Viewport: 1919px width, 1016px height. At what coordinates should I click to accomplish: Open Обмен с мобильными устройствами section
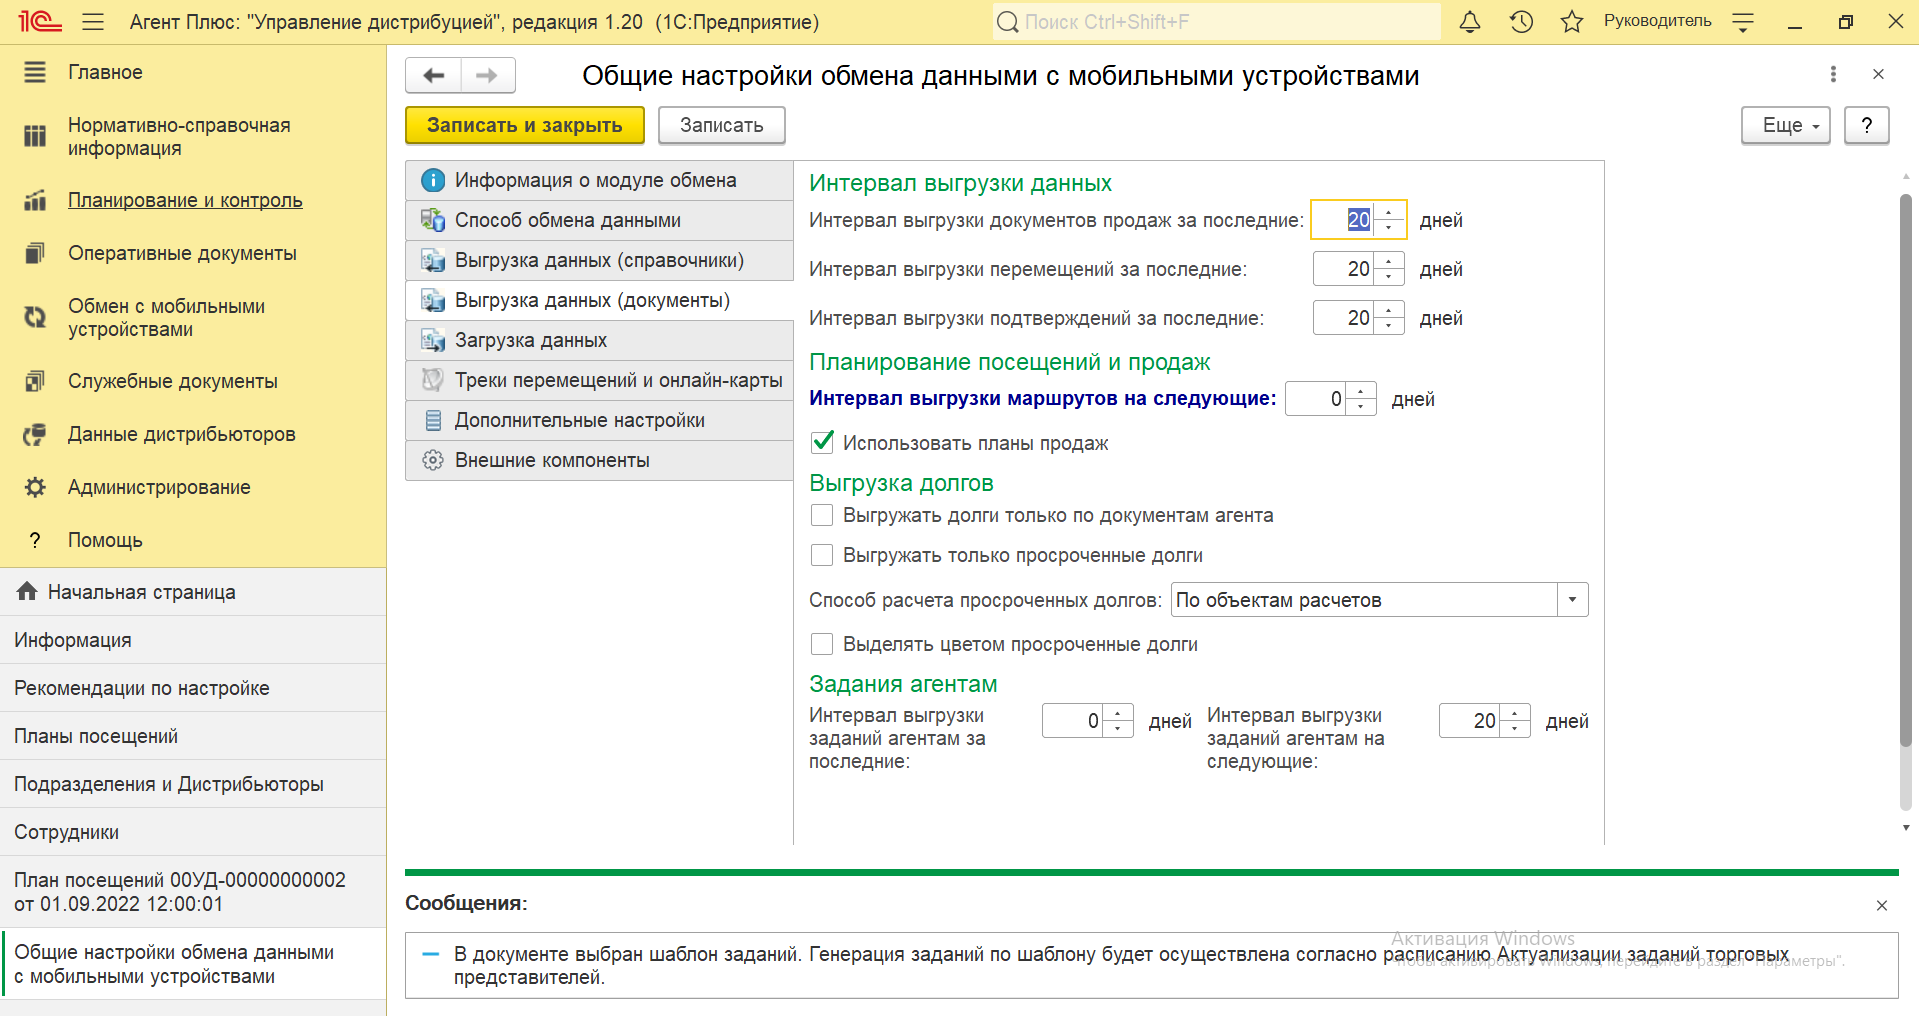click(166, 317)
